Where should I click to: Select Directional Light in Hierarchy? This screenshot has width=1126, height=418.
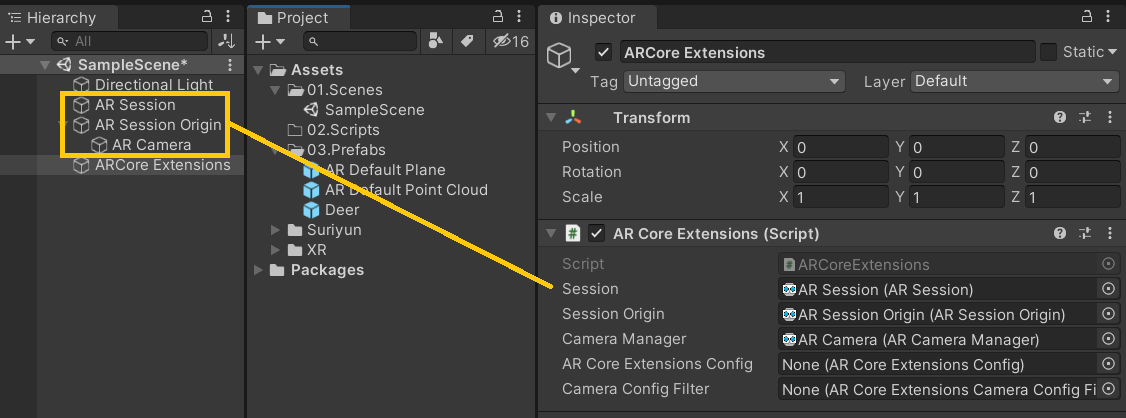[154, 85]
